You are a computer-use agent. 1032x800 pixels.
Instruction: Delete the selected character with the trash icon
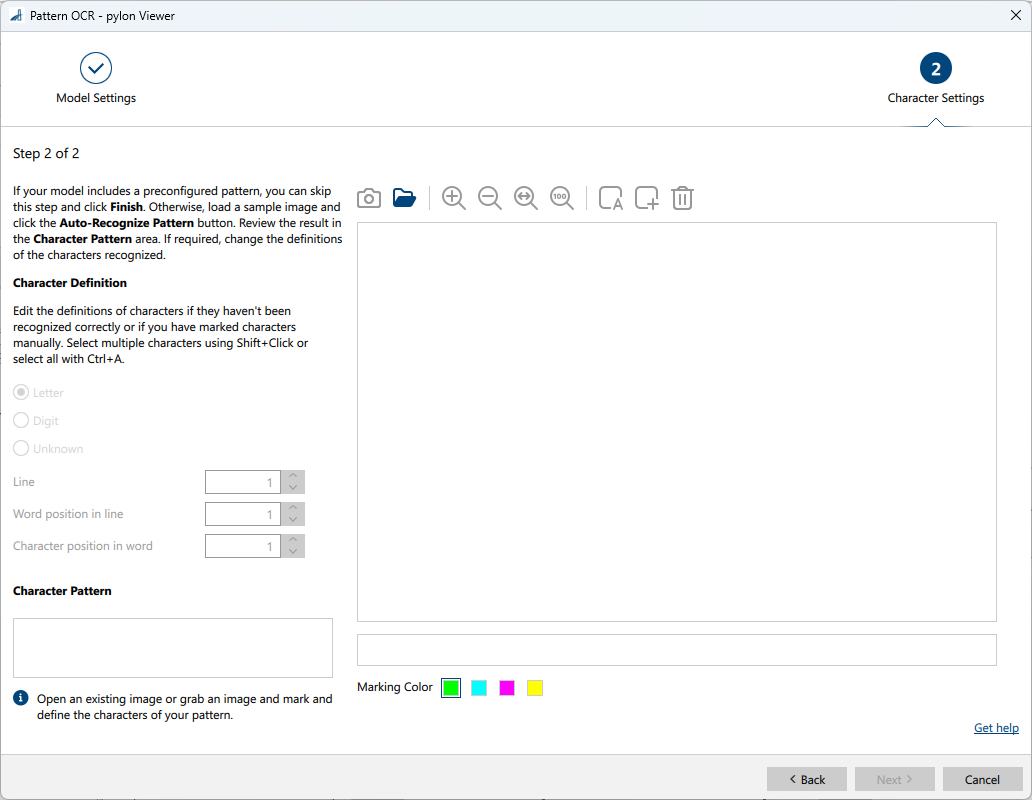coord(683,198)
